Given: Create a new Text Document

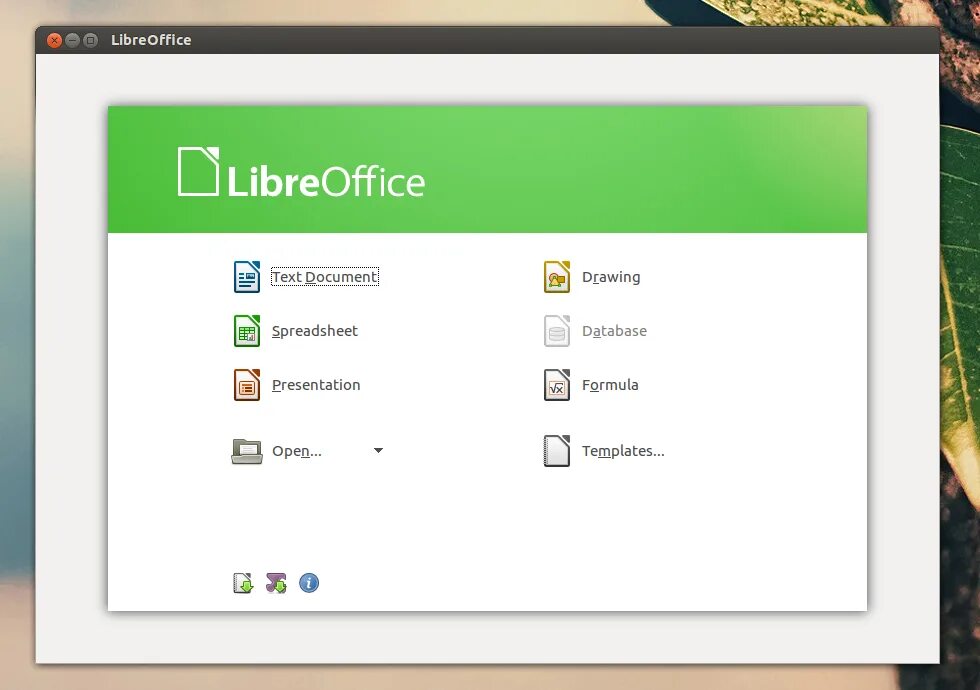Looking at the screenshot, I should coord(325,277).
